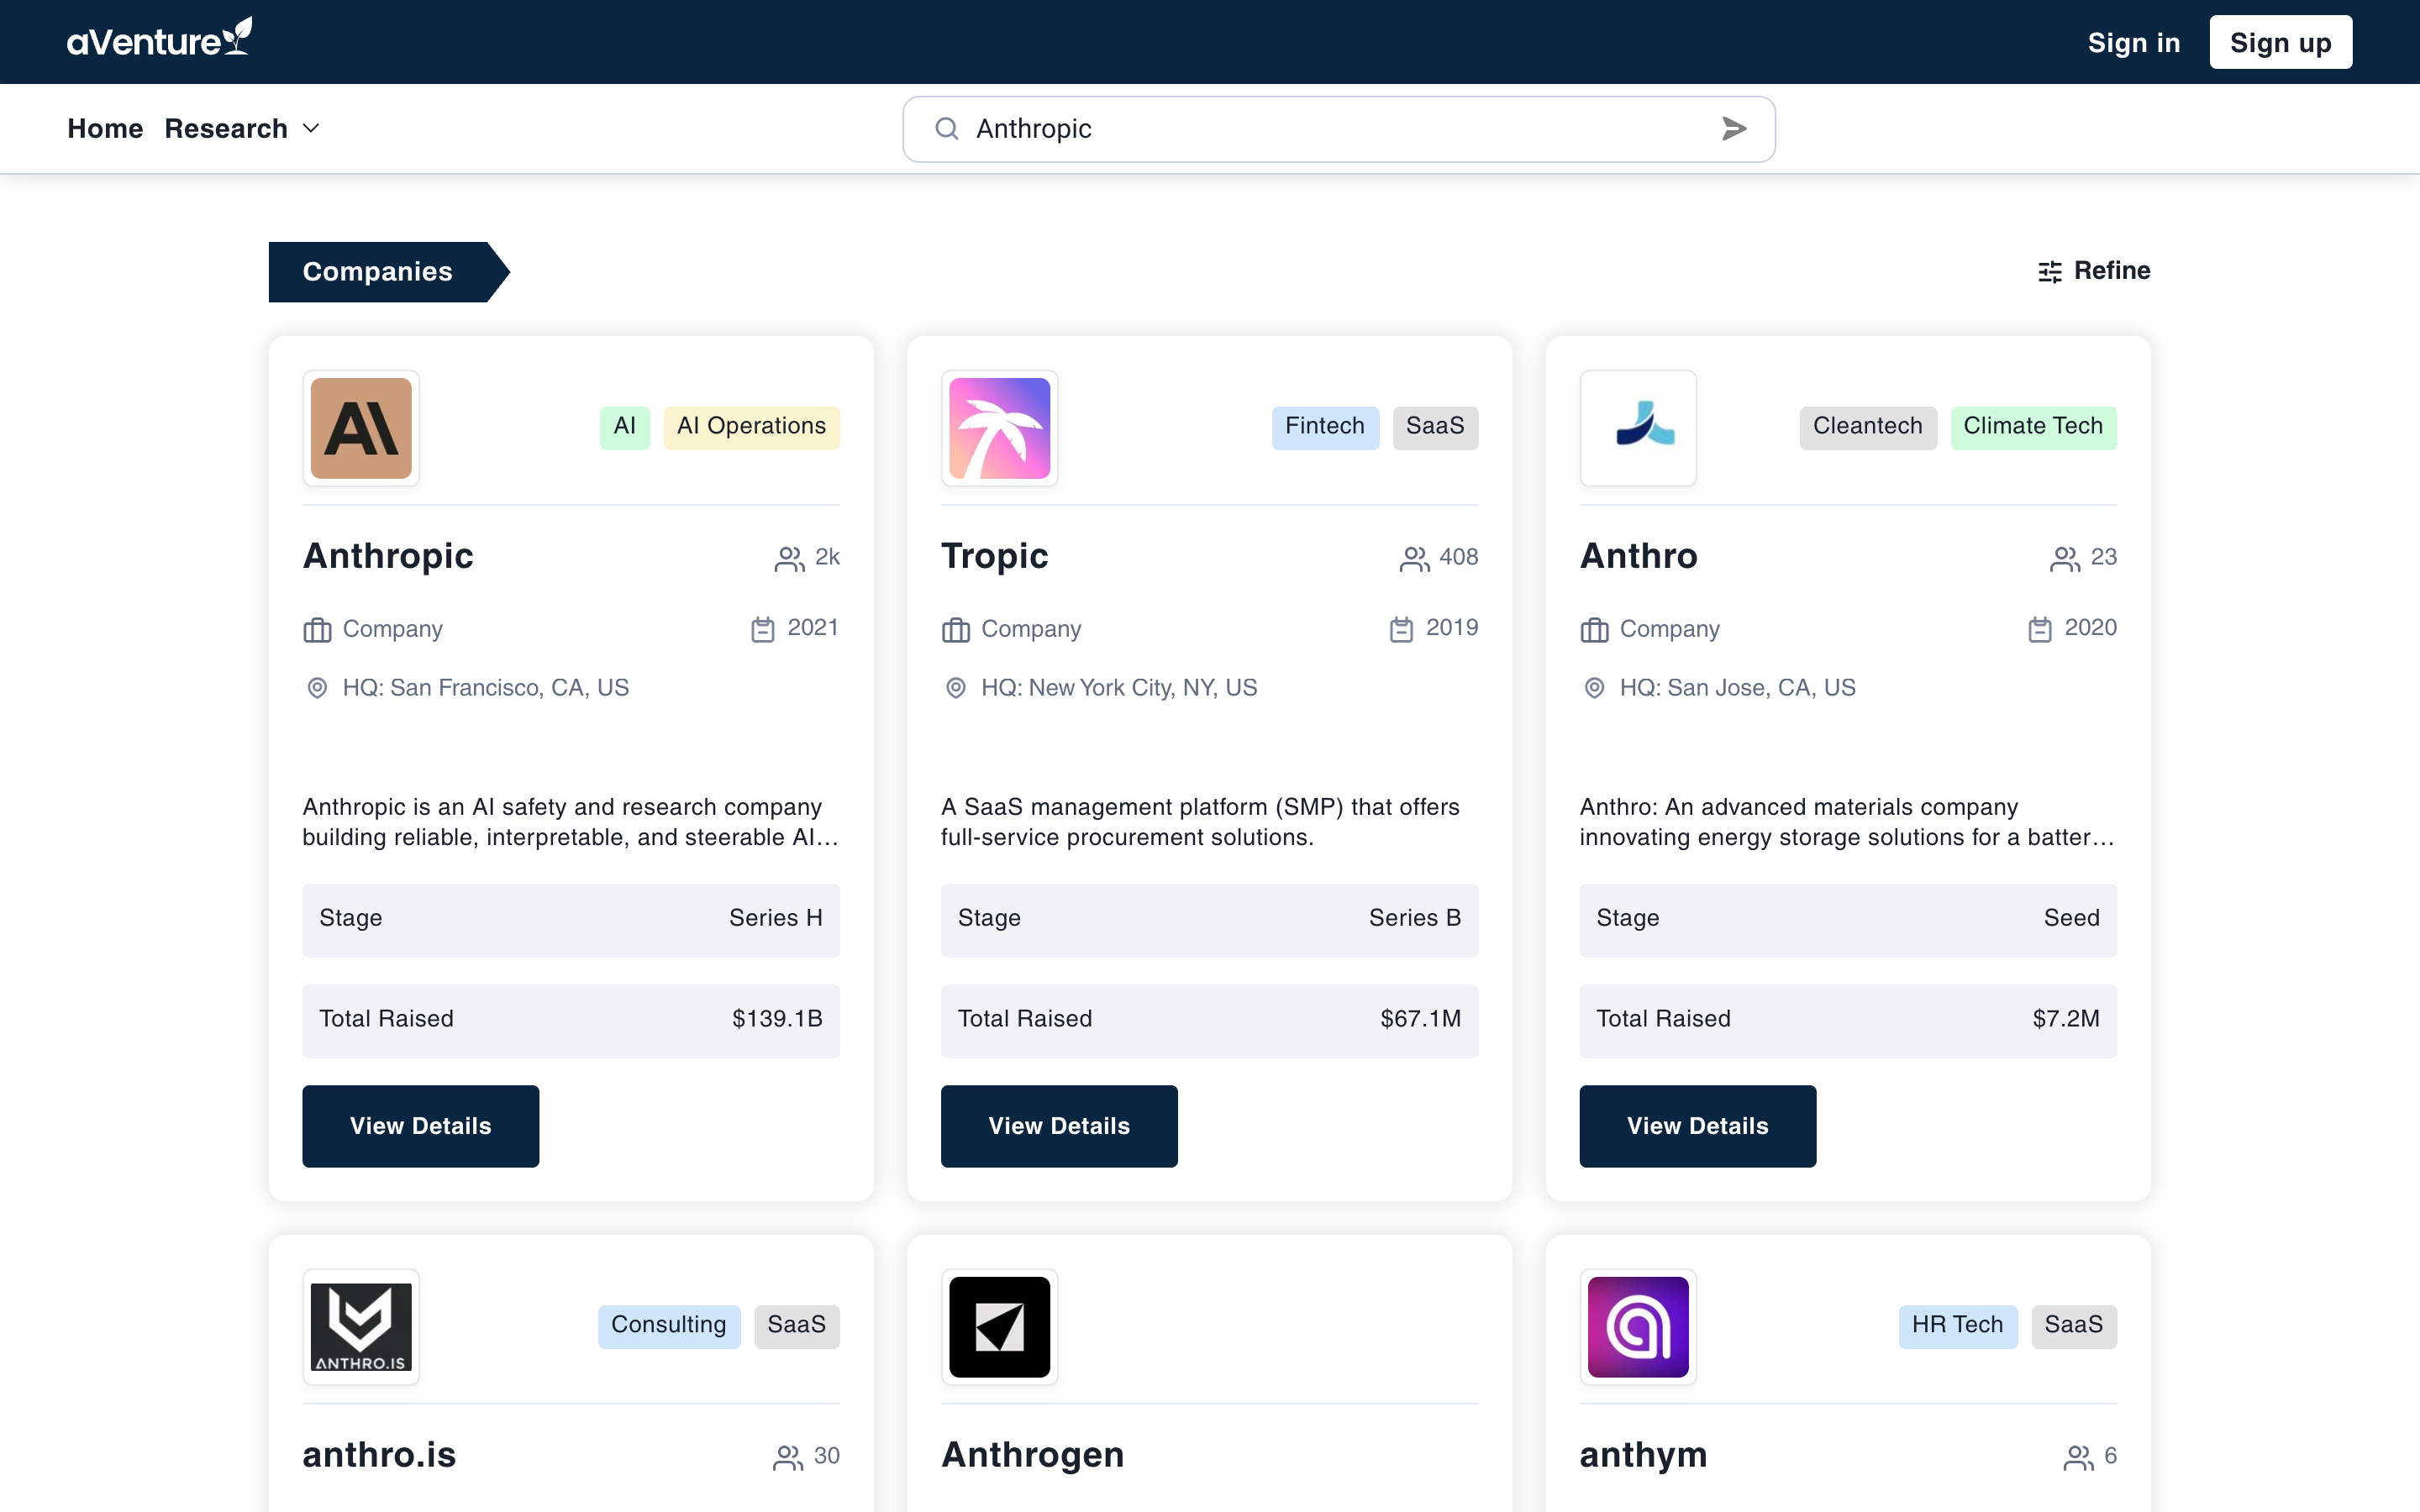
Task: Click the search magnifier icon
Action: [x=946, y=128]
